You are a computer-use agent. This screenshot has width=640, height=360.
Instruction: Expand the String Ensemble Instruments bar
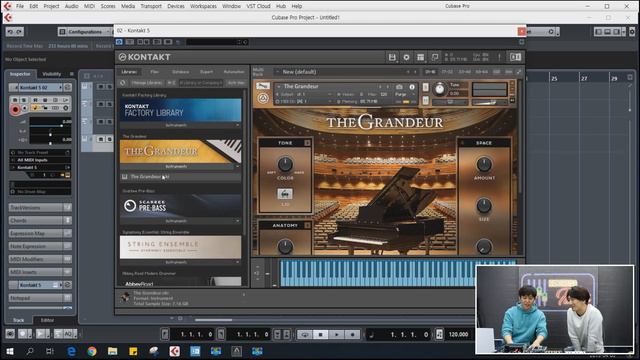180,262
